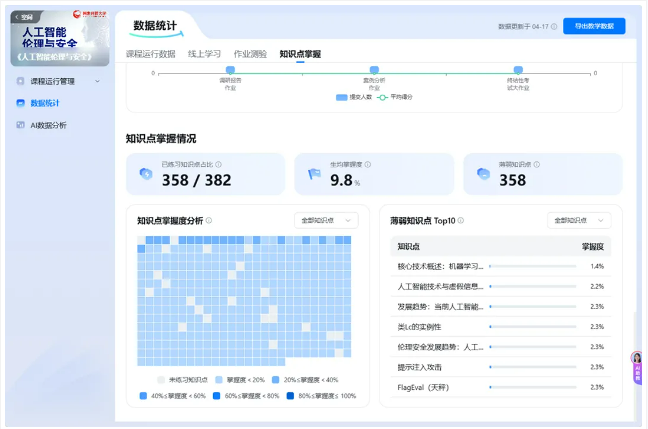
Task: Click the 终结性考试大作业 bar in the chart
Action: (518, 69)
